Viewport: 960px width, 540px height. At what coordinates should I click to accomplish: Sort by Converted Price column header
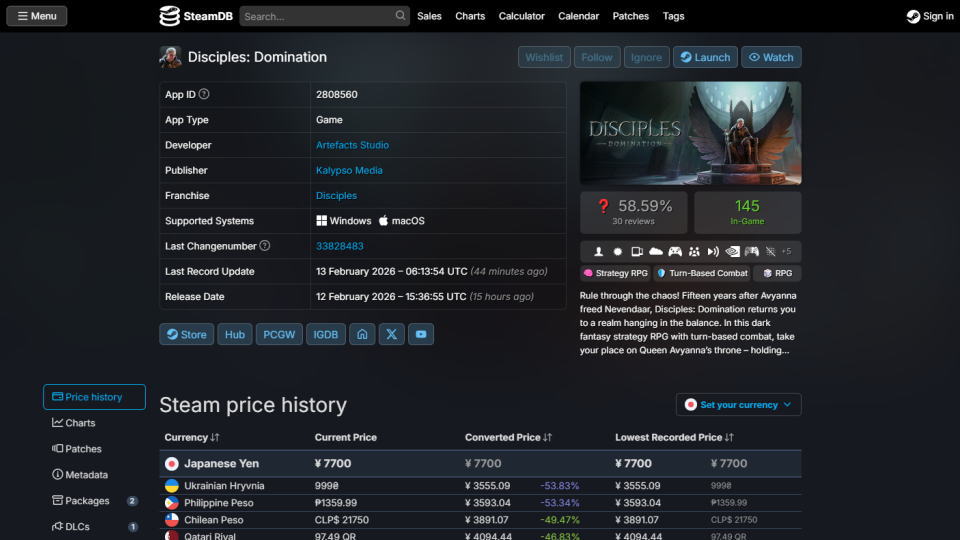click(508, 437)
